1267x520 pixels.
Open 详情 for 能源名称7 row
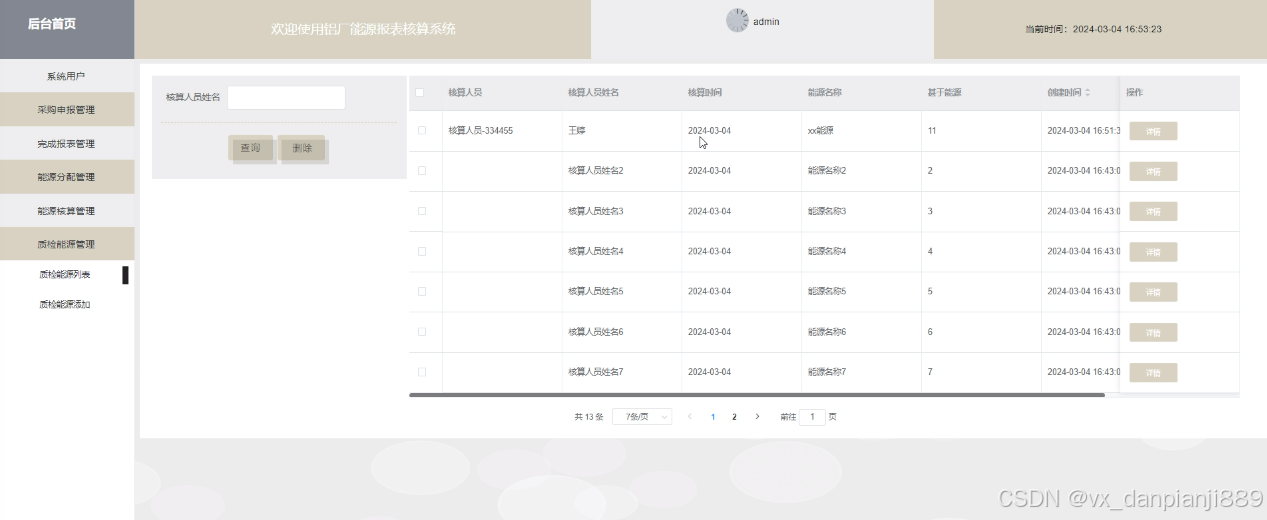coord(1153,372)
